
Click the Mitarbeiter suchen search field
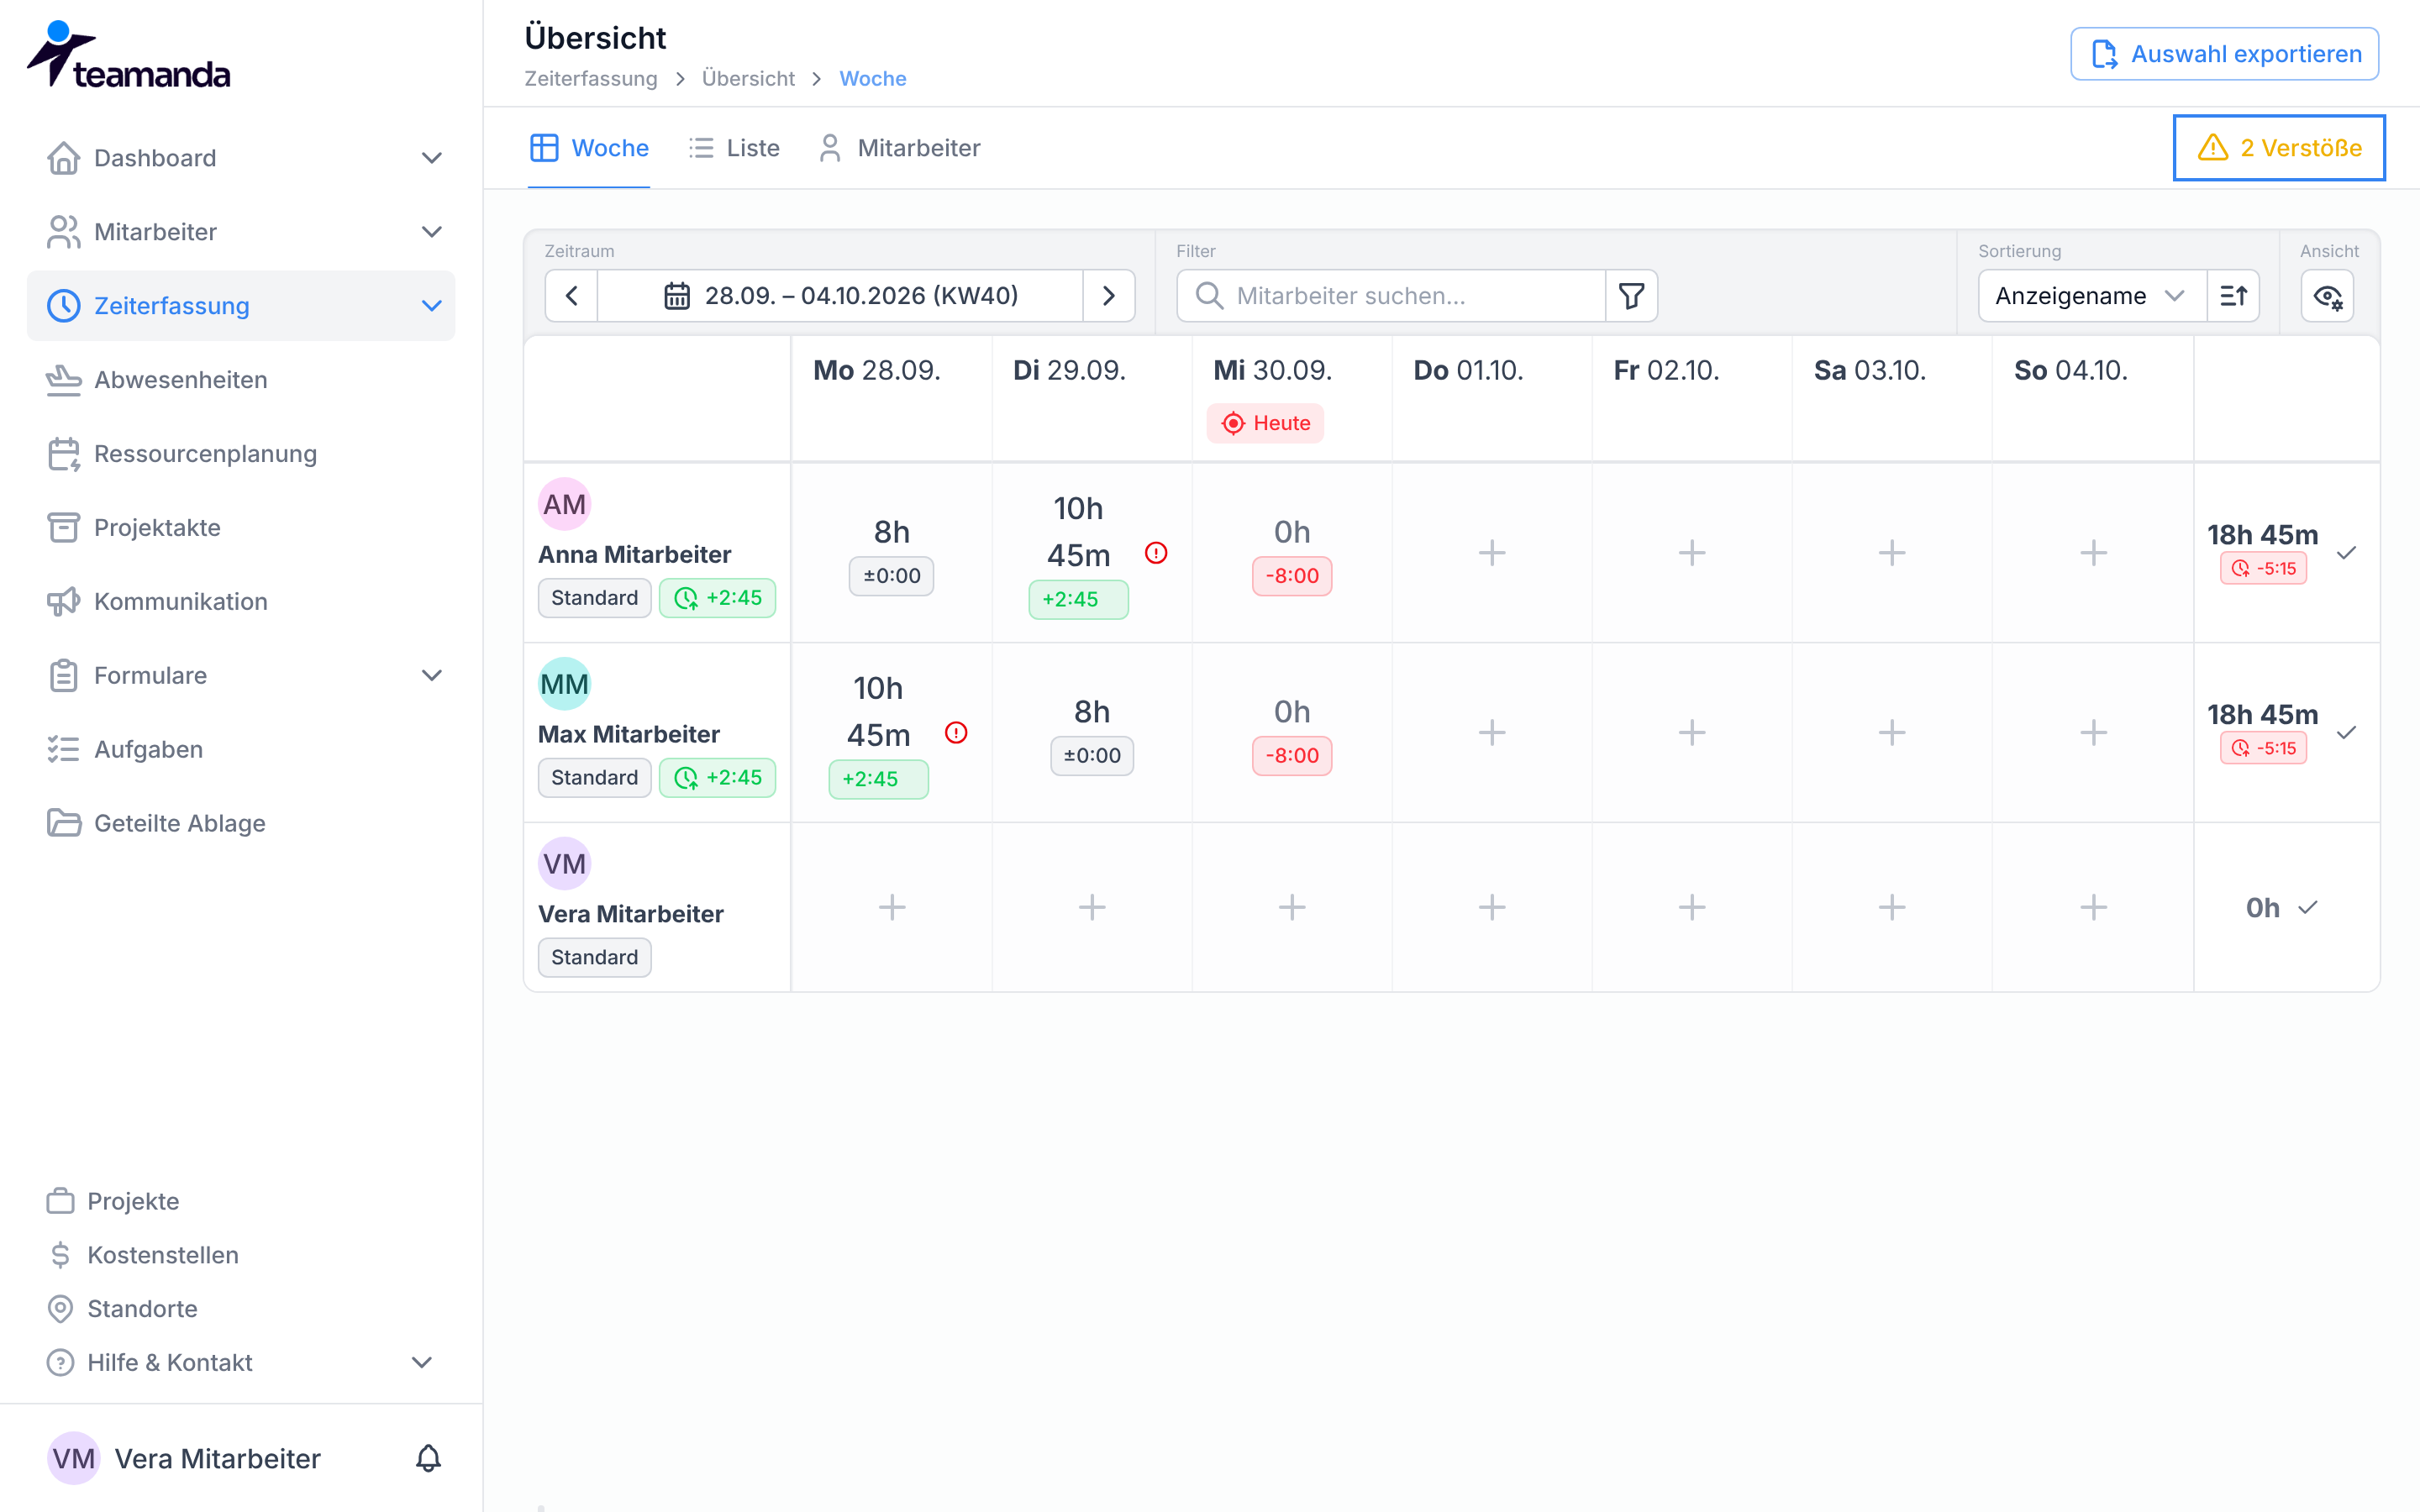(1391, 296)
